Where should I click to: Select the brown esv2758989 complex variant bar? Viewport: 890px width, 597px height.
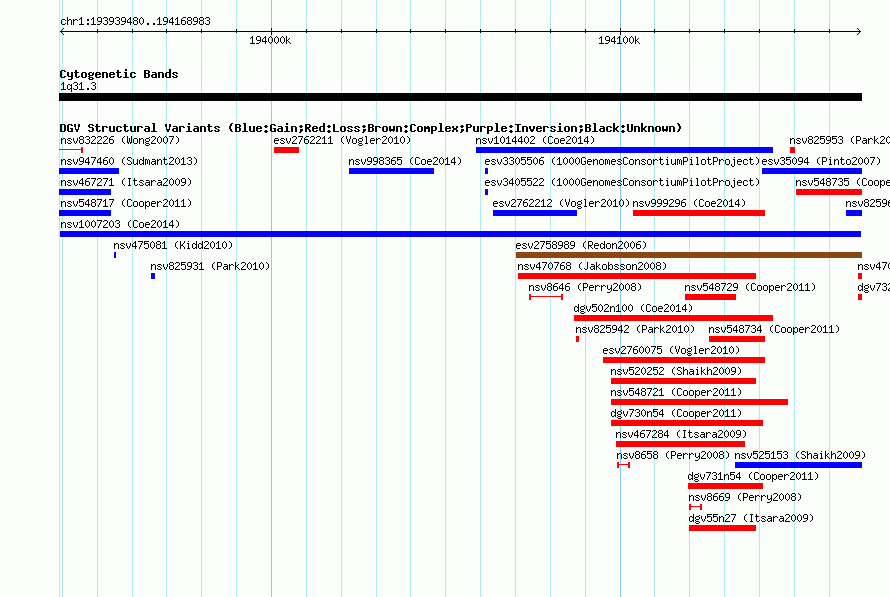coord(689,255)
